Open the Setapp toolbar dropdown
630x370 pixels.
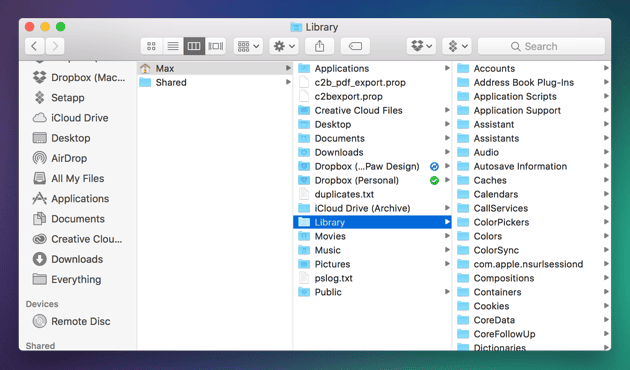click(457, 46)
